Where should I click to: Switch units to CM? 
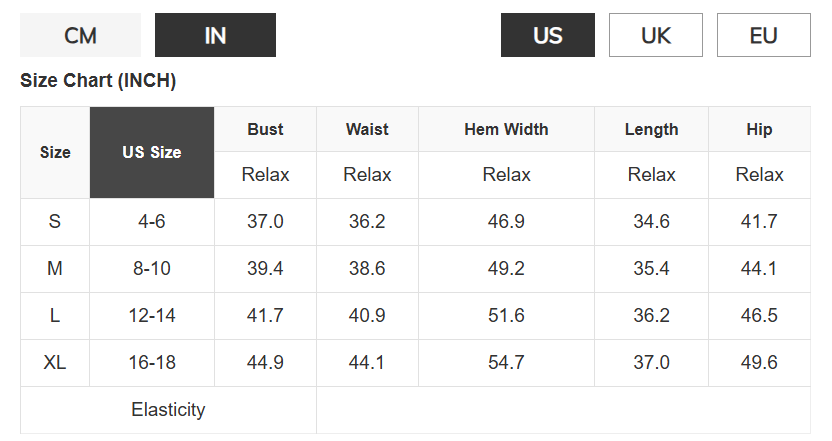point(81,35)
